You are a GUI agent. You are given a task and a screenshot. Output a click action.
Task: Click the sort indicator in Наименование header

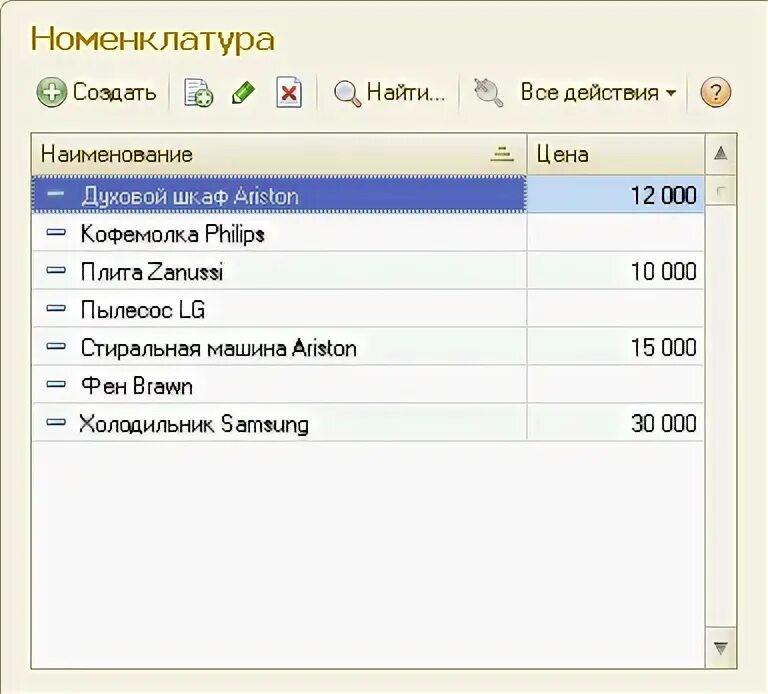point(502,154)
